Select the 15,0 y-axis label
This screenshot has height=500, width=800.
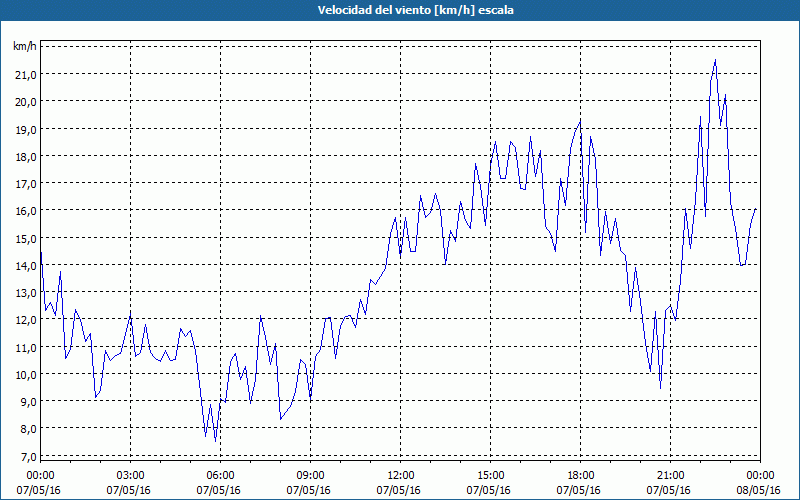coord(26,239)
